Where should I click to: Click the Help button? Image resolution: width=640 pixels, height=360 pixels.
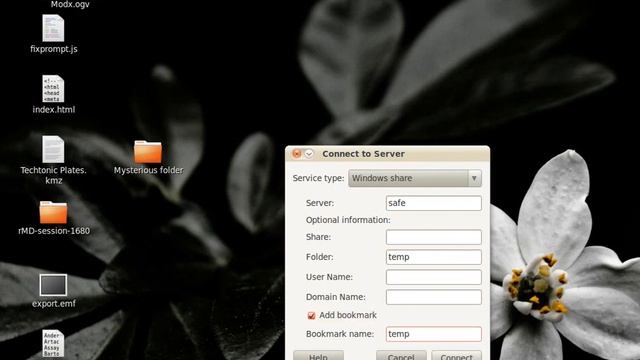(318, 356)
